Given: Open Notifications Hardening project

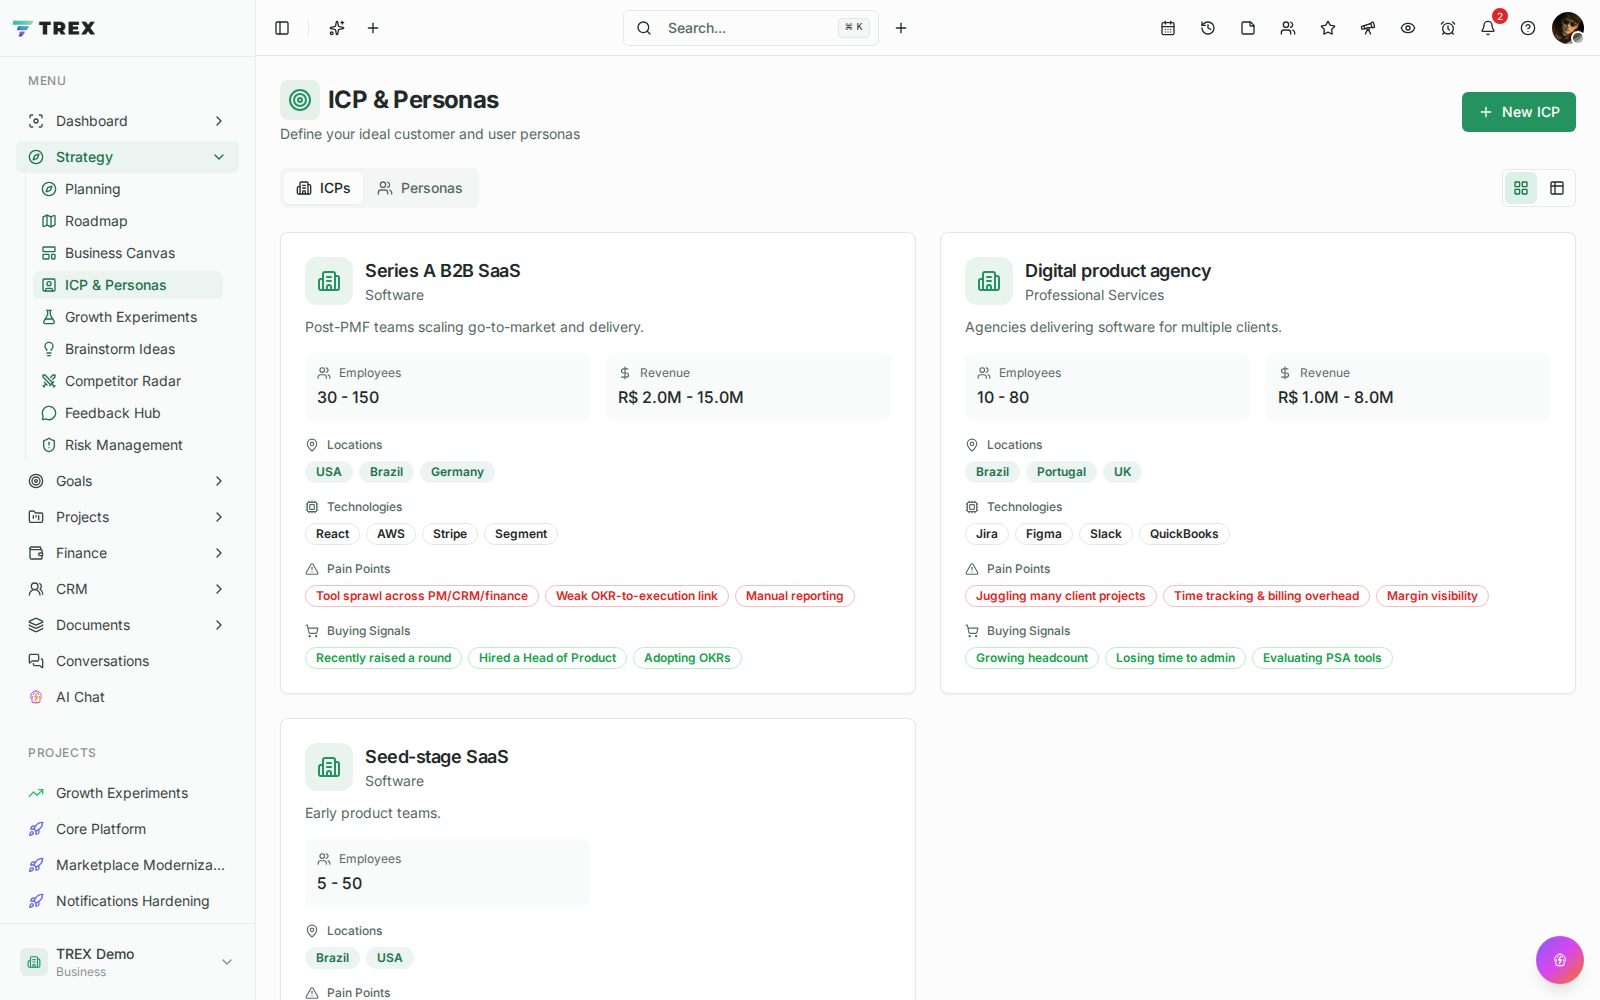Looking at the screenshot, I should (x=127, y=901).
